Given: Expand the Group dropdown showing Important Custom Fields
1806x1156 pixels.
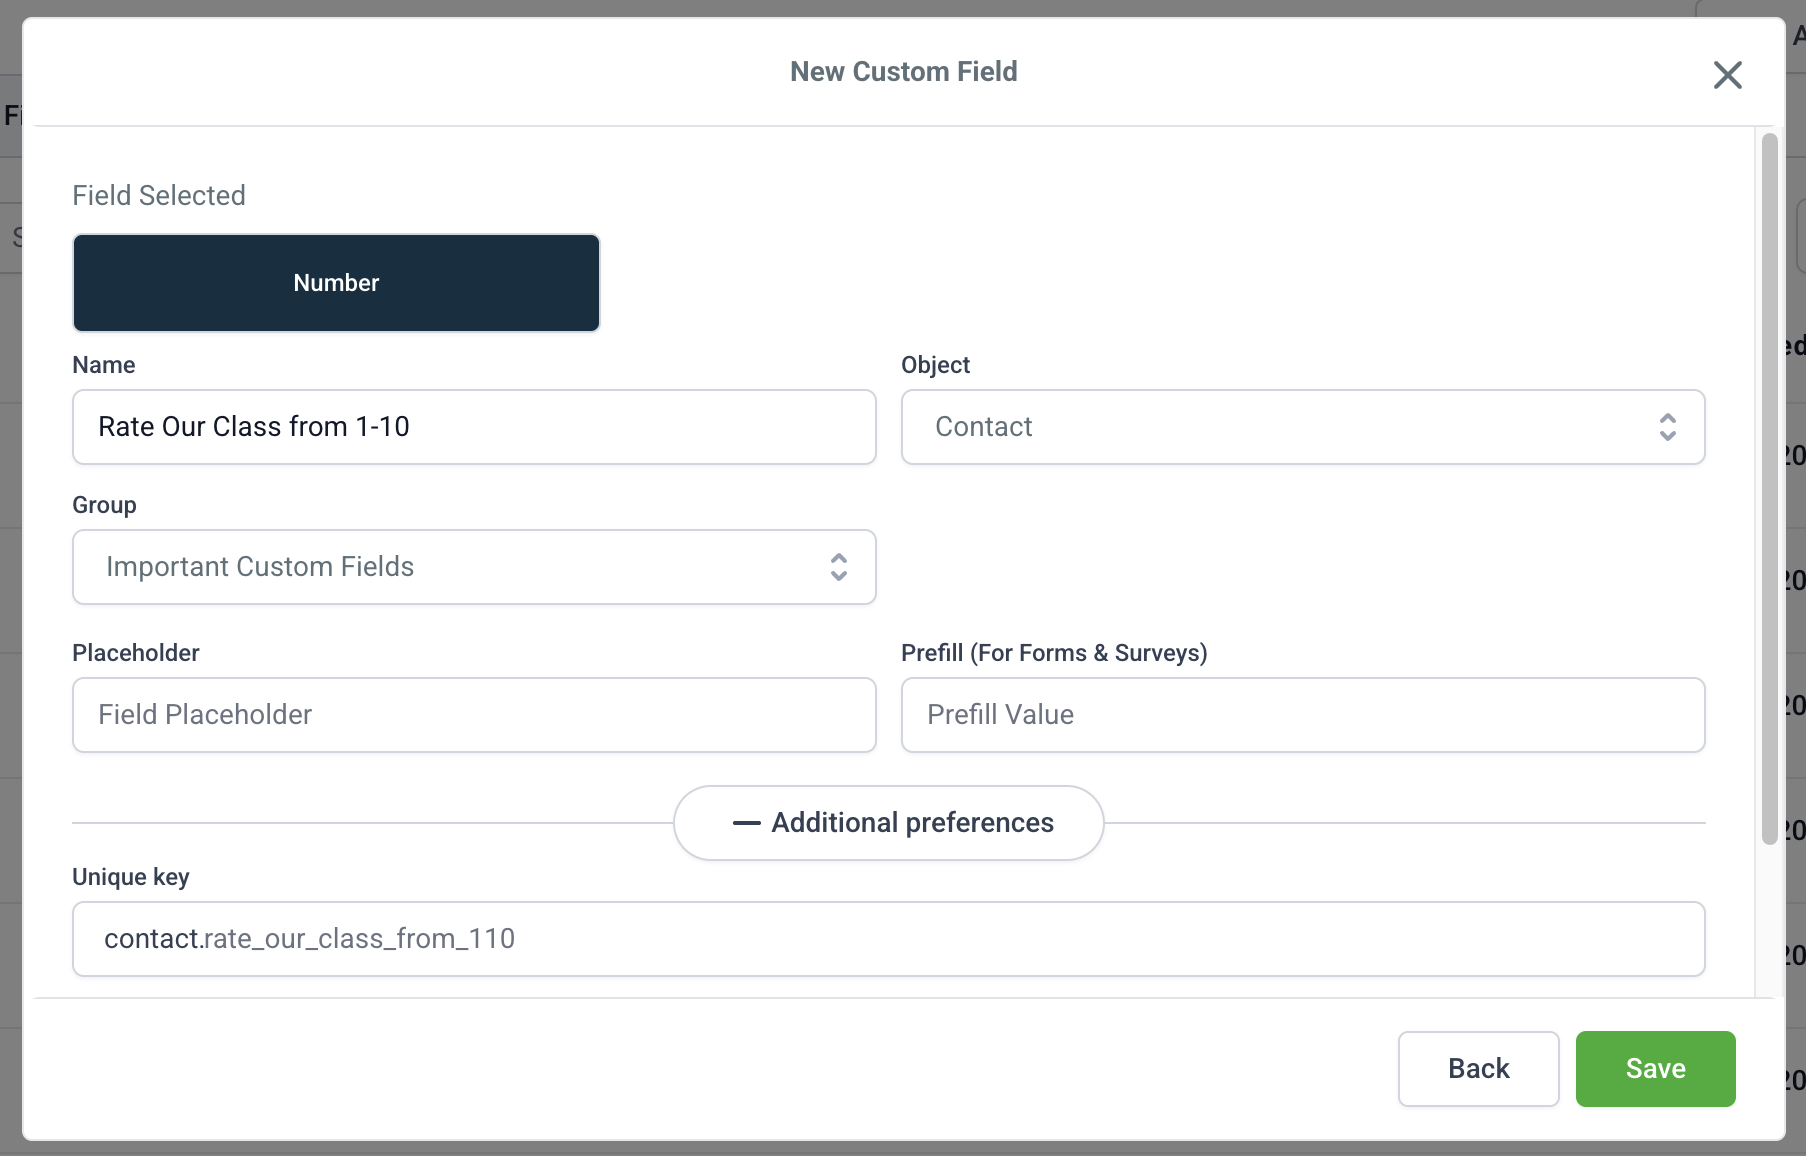Looking at the screenshot, I should [x=450, y=567].
